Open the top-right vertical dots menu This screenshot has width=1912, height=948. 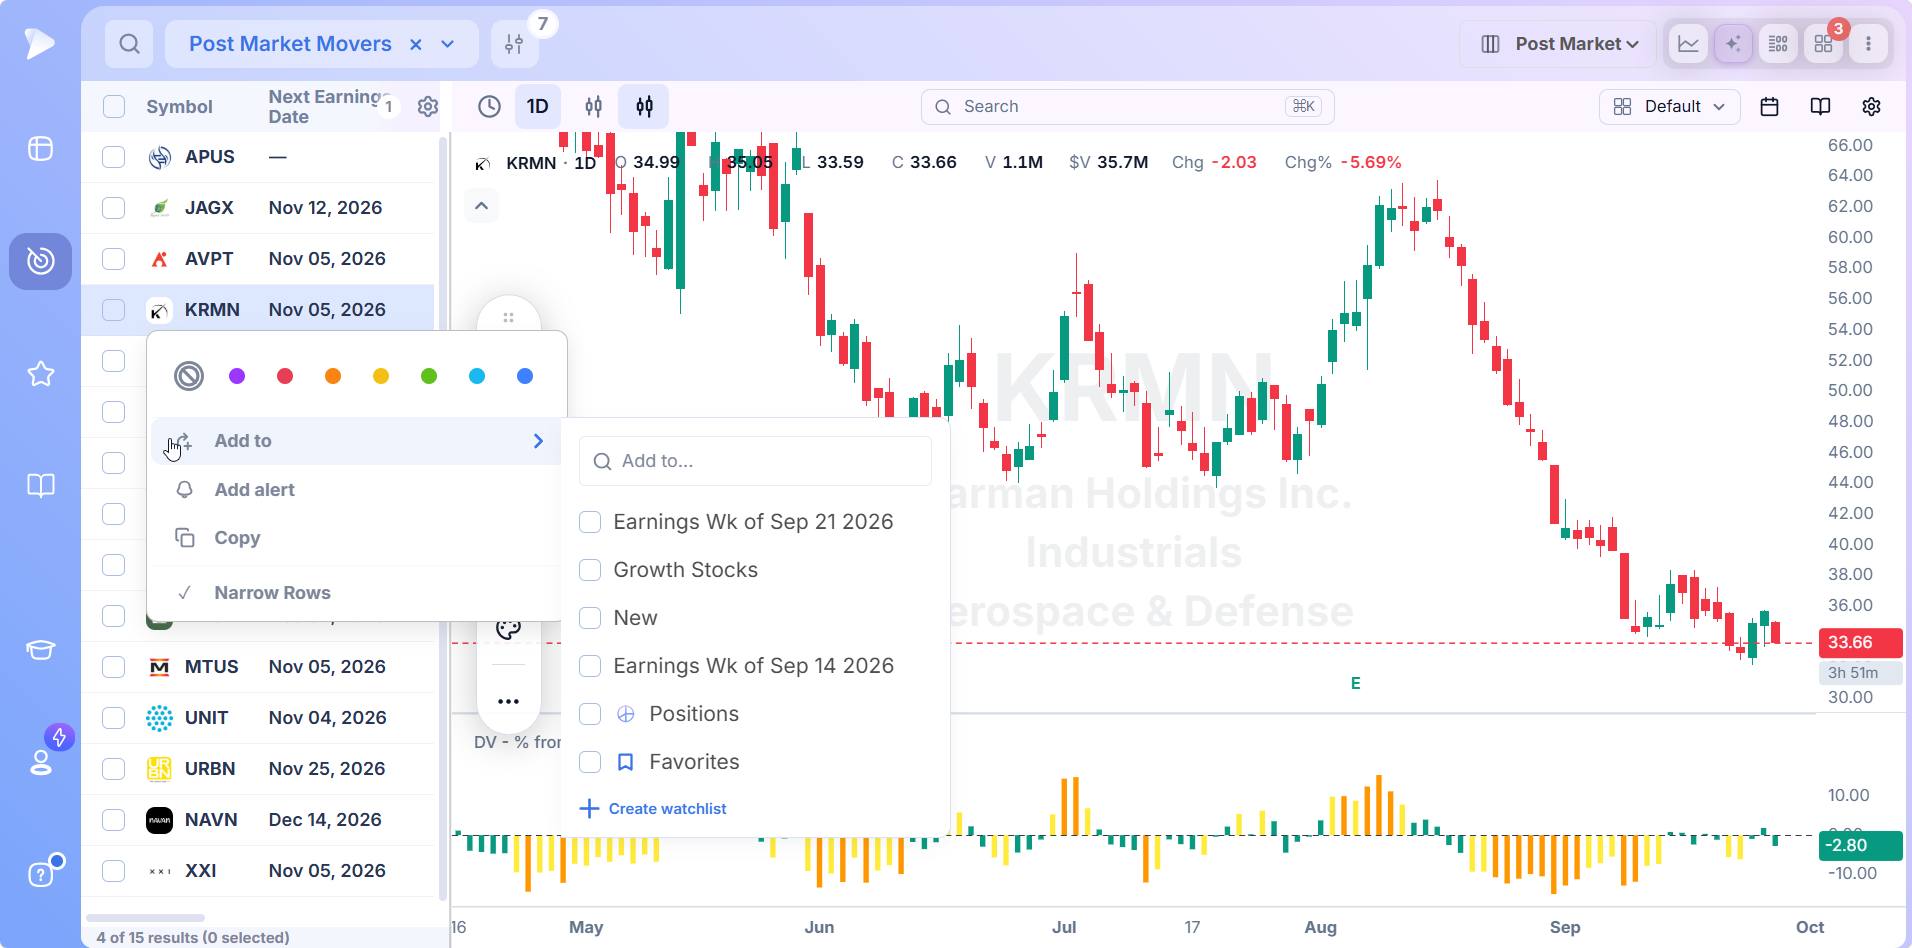1868,44
